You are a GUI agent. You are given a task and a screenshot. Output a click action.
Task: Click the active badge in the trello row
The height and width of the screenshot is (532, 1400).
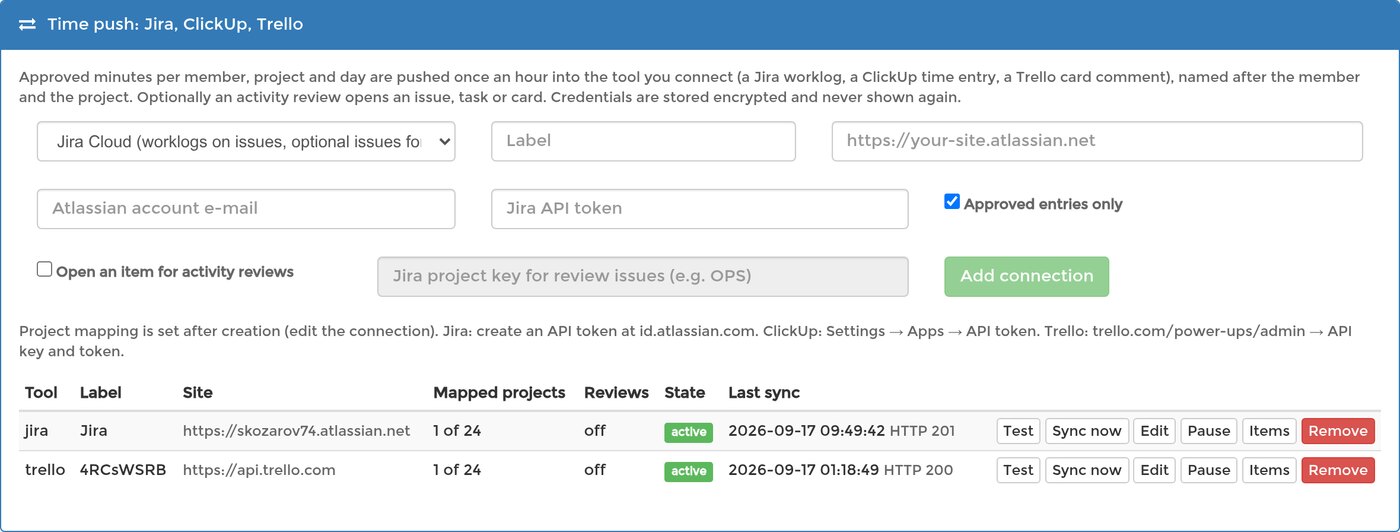pyautogui.click(x=688, y=471)
